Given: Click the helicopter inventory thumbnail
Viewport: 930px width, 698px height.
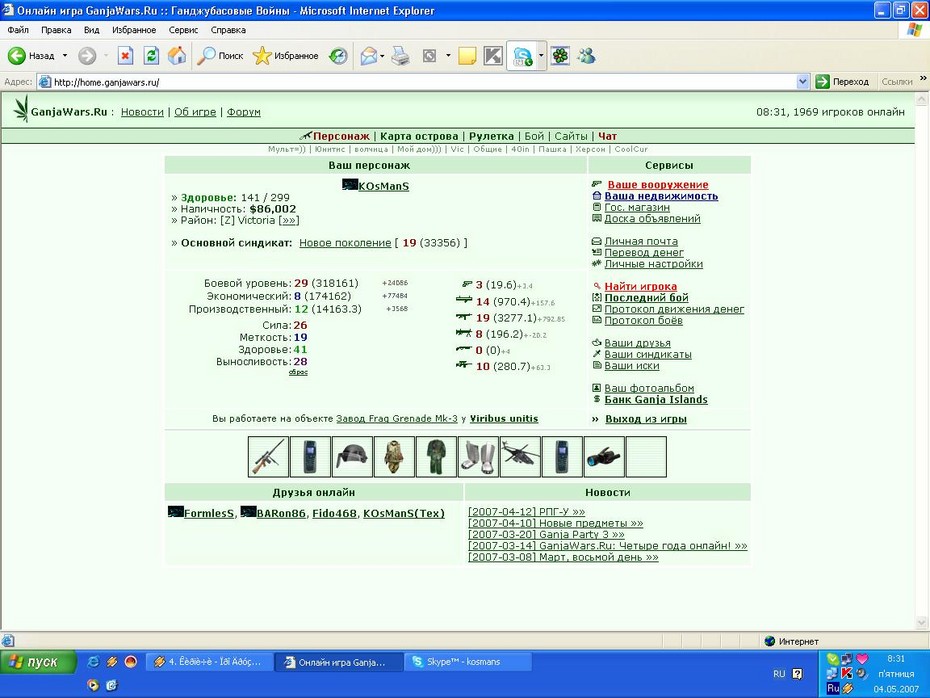Looking at the screenshot, I should point(520,457).
